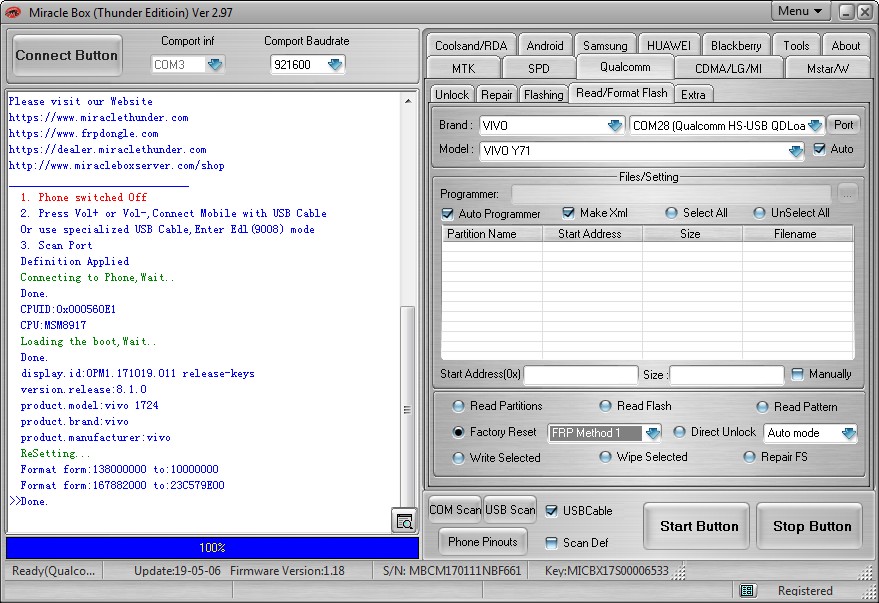
Task: Click the COM Scan button
Action: [x=455, y=510]
